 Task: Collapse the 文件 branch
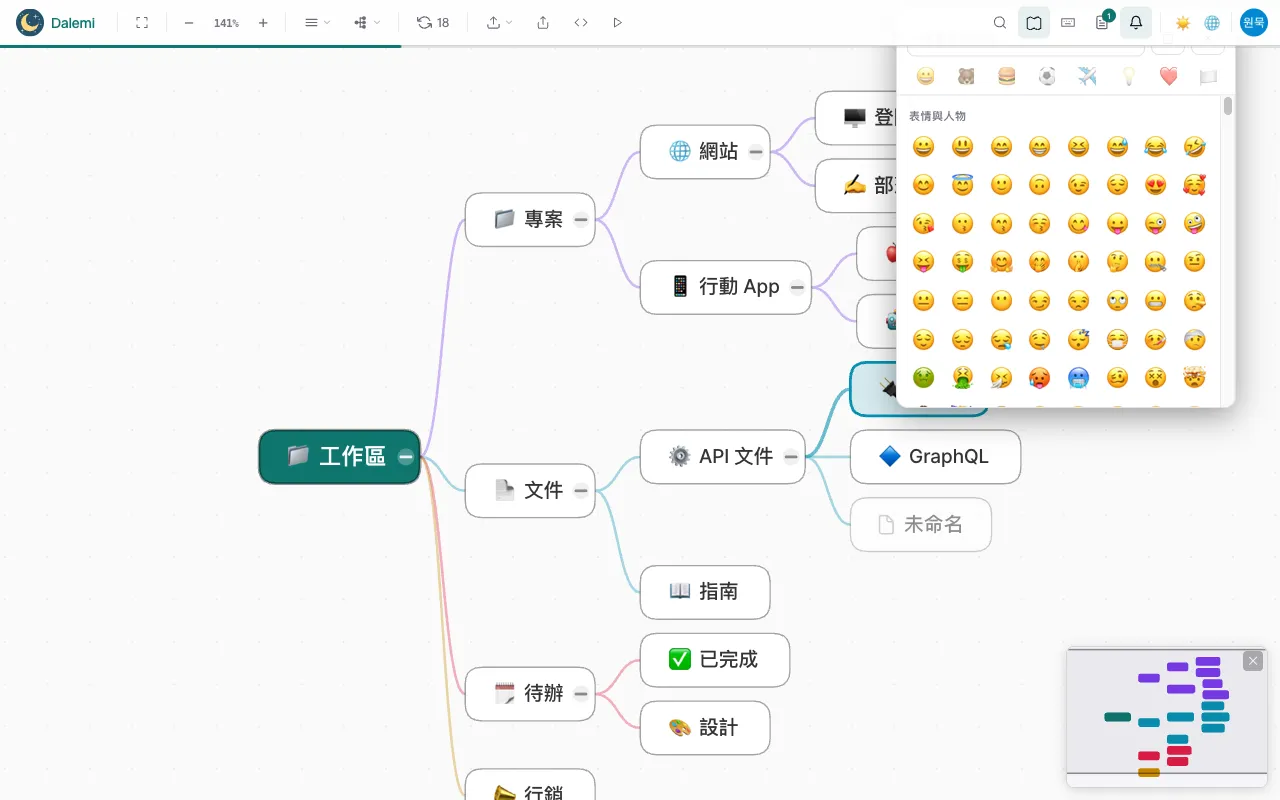(580, 491)
